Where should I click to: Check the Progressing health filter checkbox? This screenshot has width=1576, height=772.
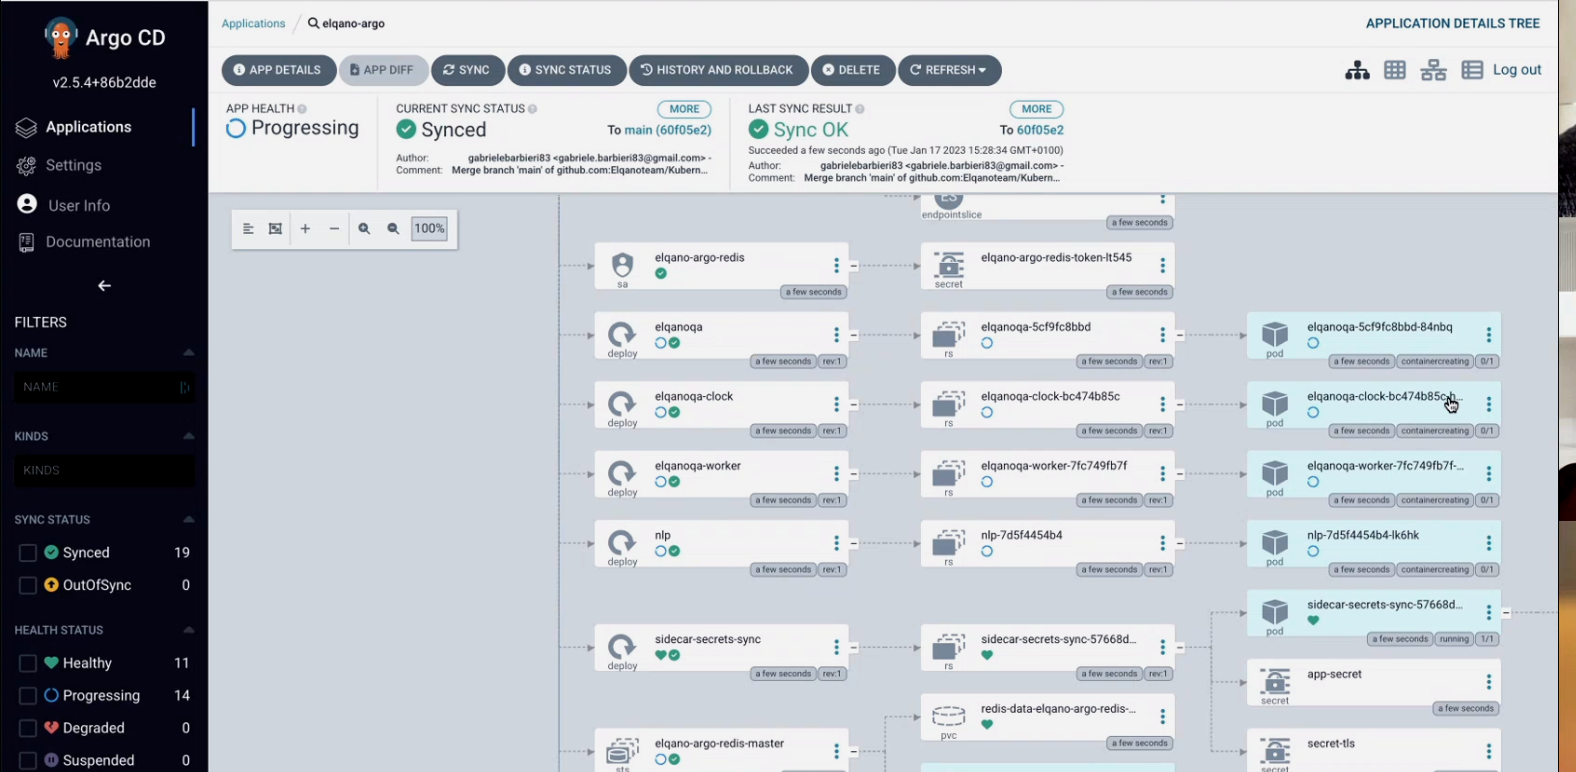pos(28,696)
